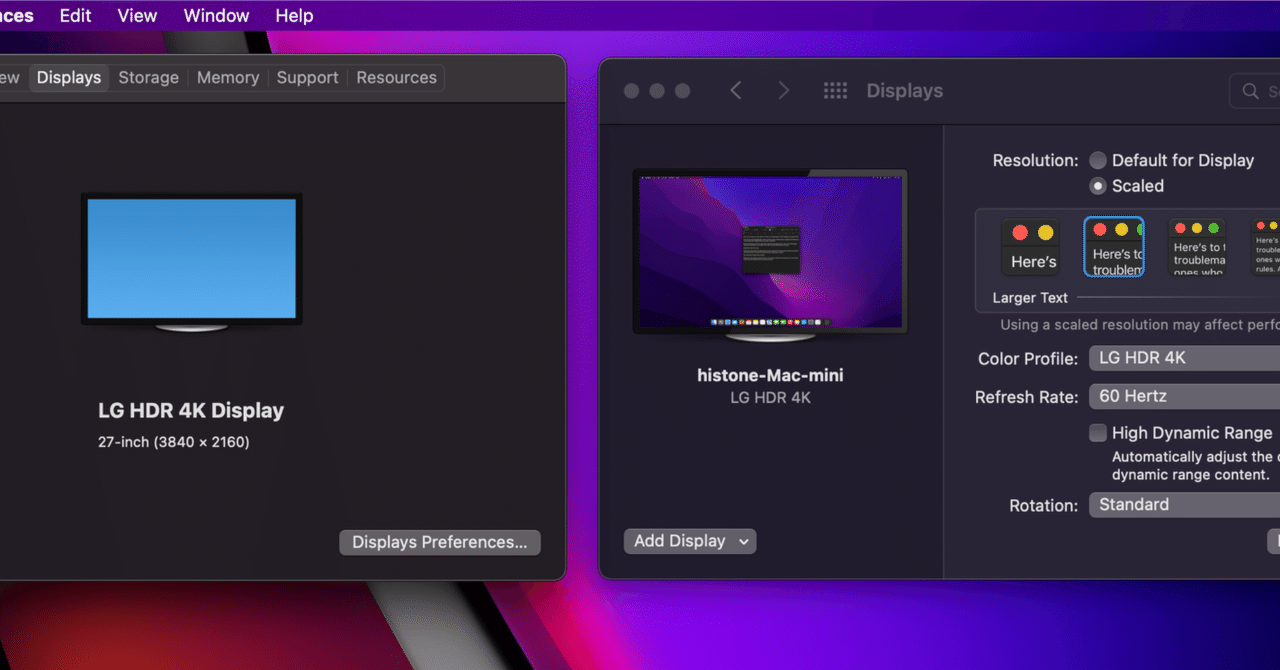Open the Rotation dropdown
Viewport: 1280px width, 670px height.
(1184, 505)
